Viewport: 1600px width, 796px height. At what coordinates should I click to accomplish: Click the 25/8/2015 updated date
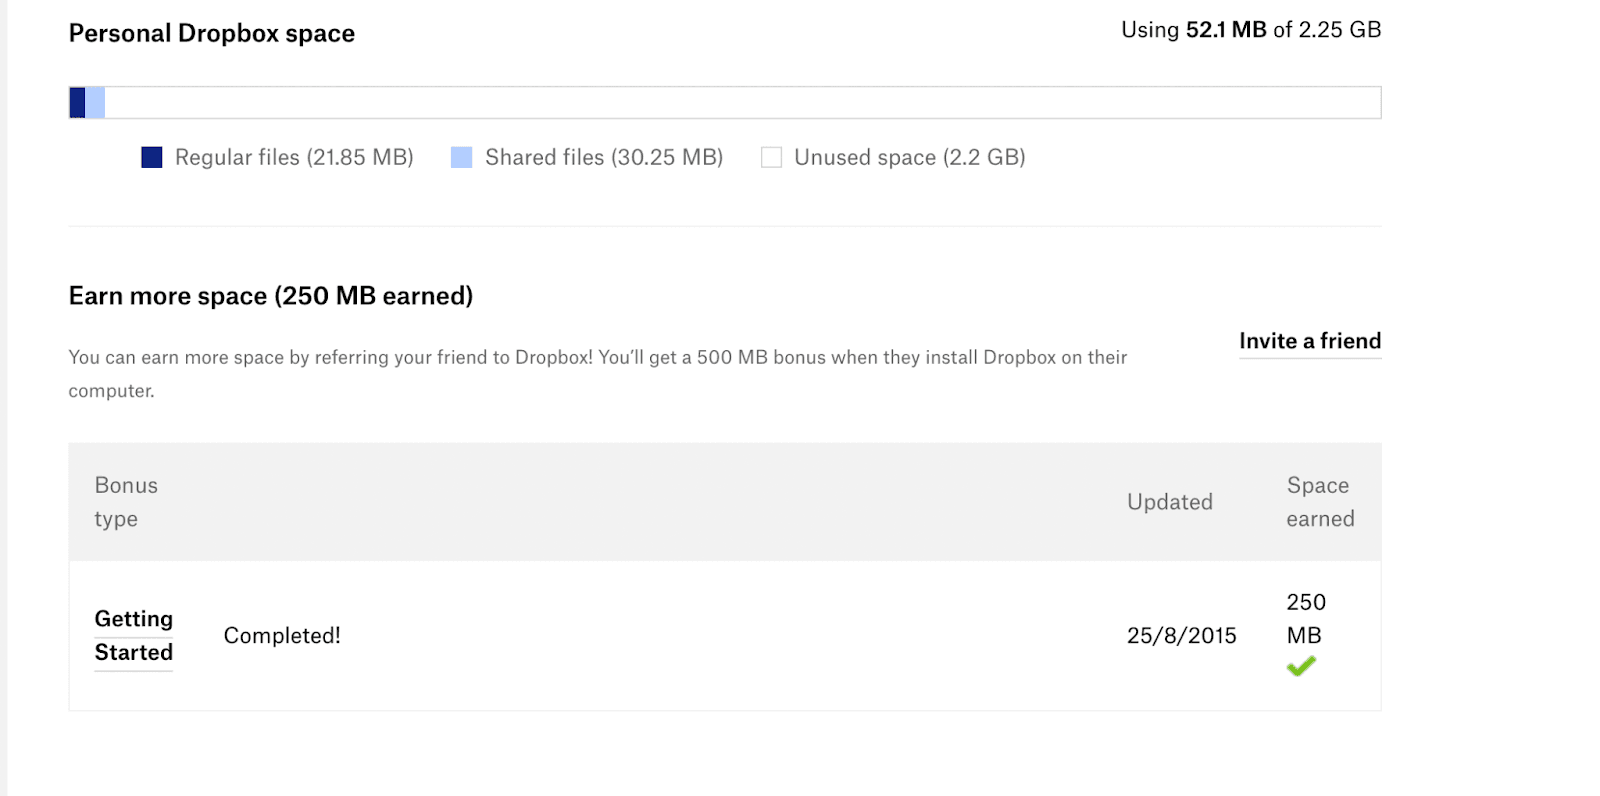1181,636
